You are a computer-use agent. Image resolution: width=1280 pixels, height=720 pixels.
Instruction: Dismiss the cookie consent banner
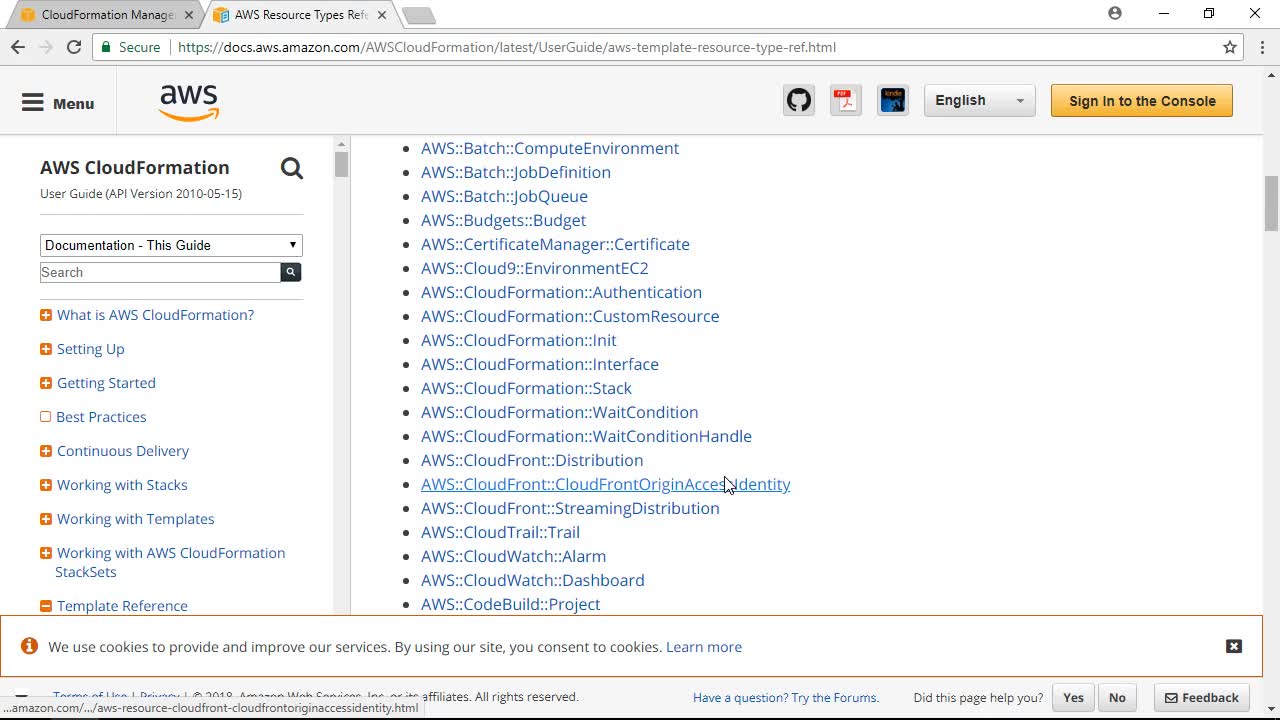1234,646
